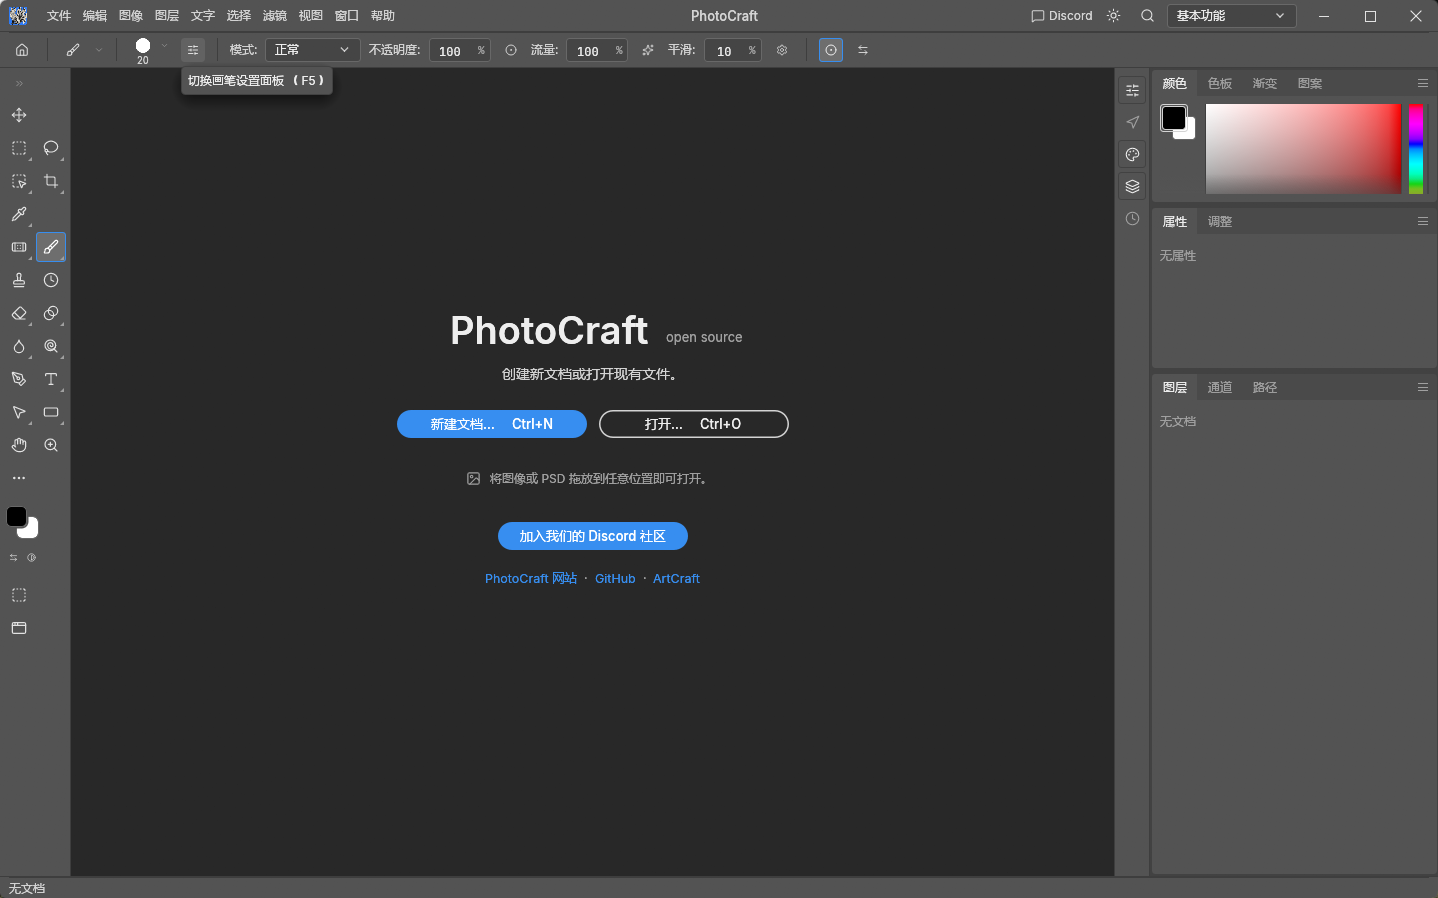
Task: Open the search magnifier in the title bar
Action: pos(1147,16)
